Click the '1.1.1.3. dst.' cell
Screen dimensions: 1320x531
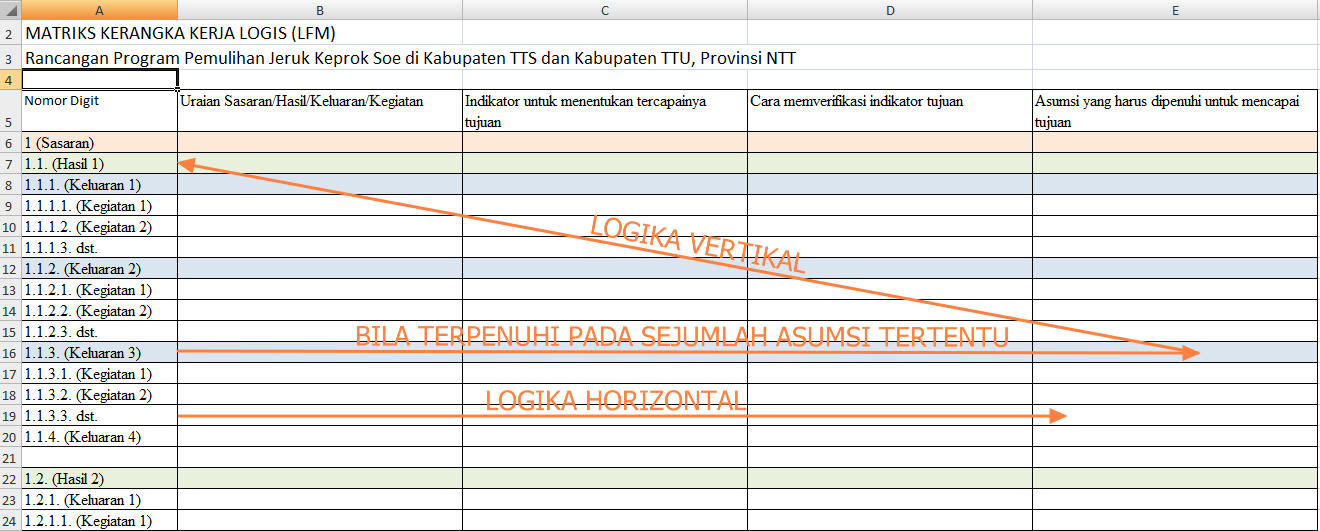click(99, 248)
